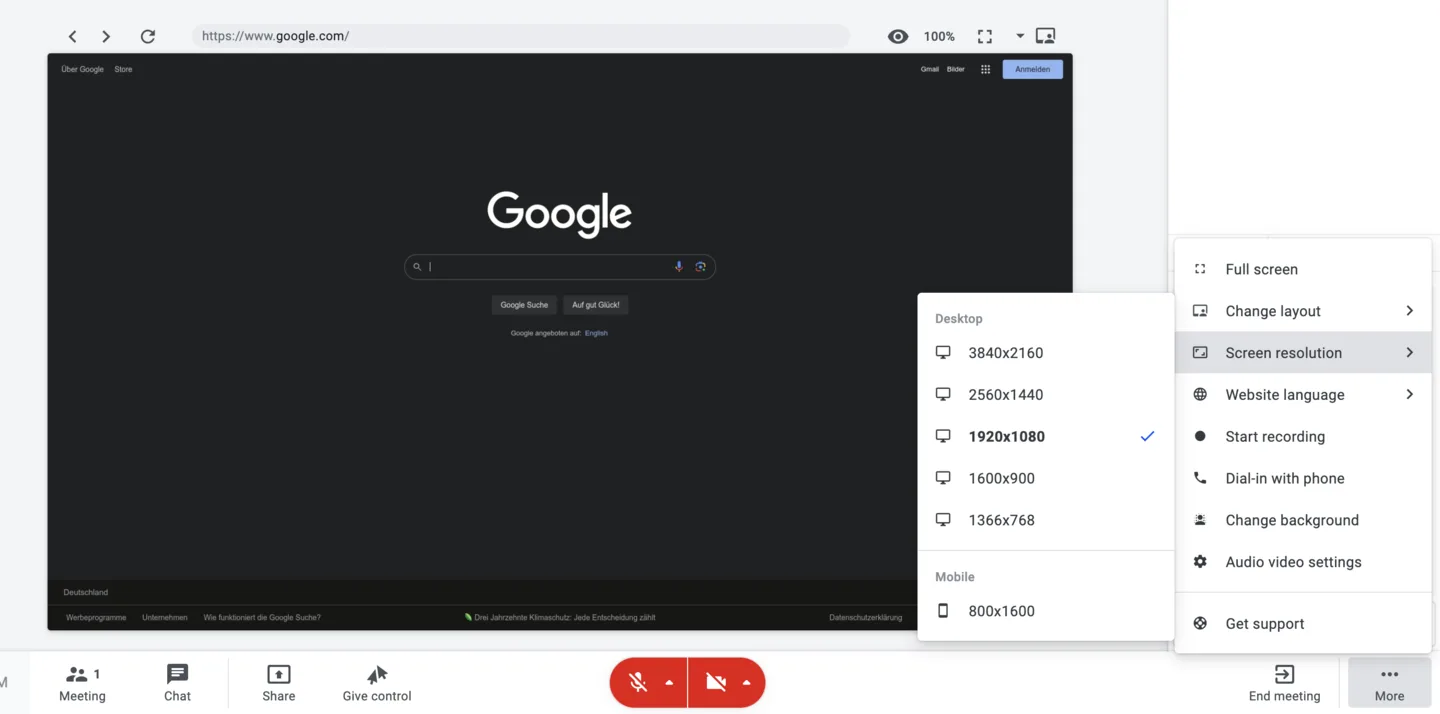Select the 1366x768 resolution

click(x=1045, y=521)
